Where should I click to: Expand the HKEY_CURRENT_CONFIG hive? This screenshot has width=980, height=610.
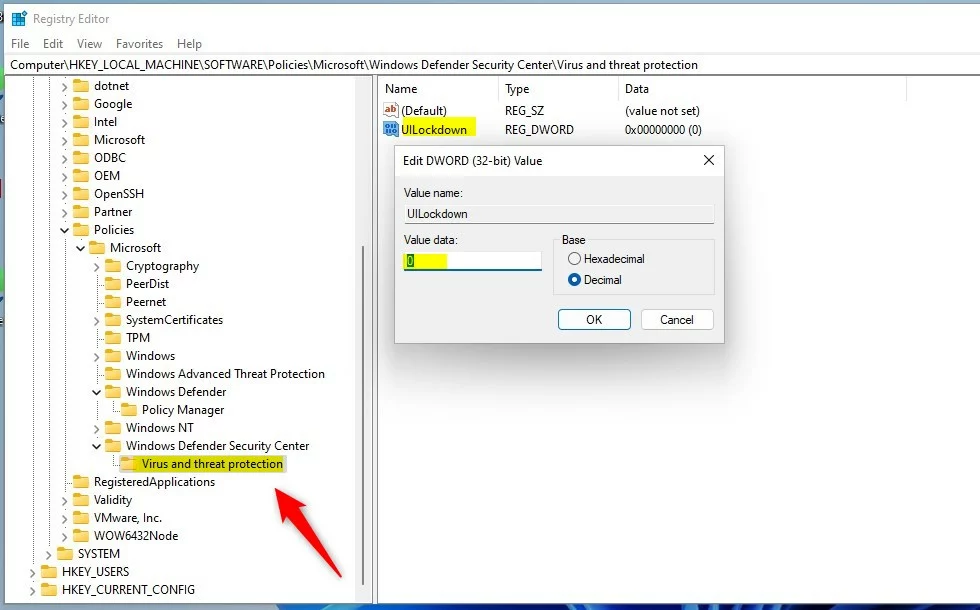click(x=32, y=590)
